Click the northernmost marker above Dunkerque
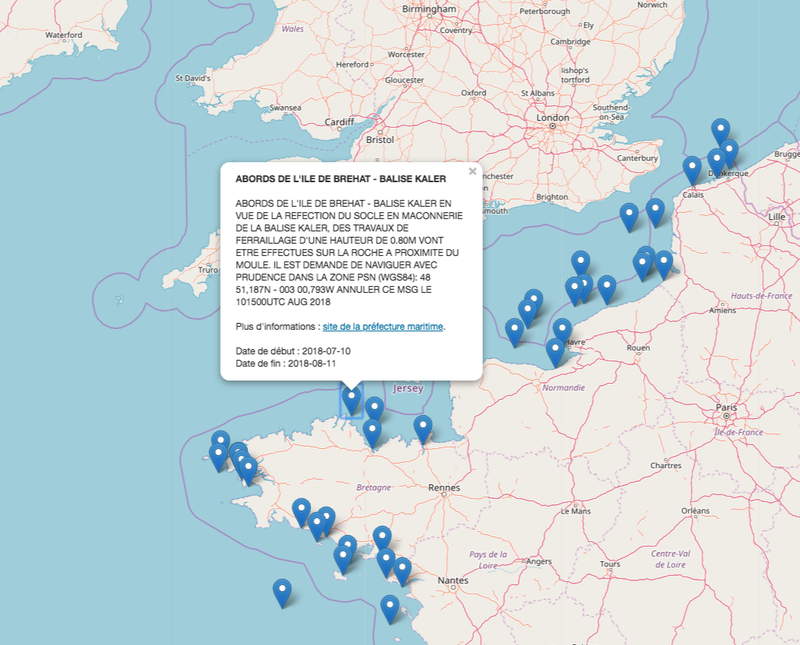 720,131
